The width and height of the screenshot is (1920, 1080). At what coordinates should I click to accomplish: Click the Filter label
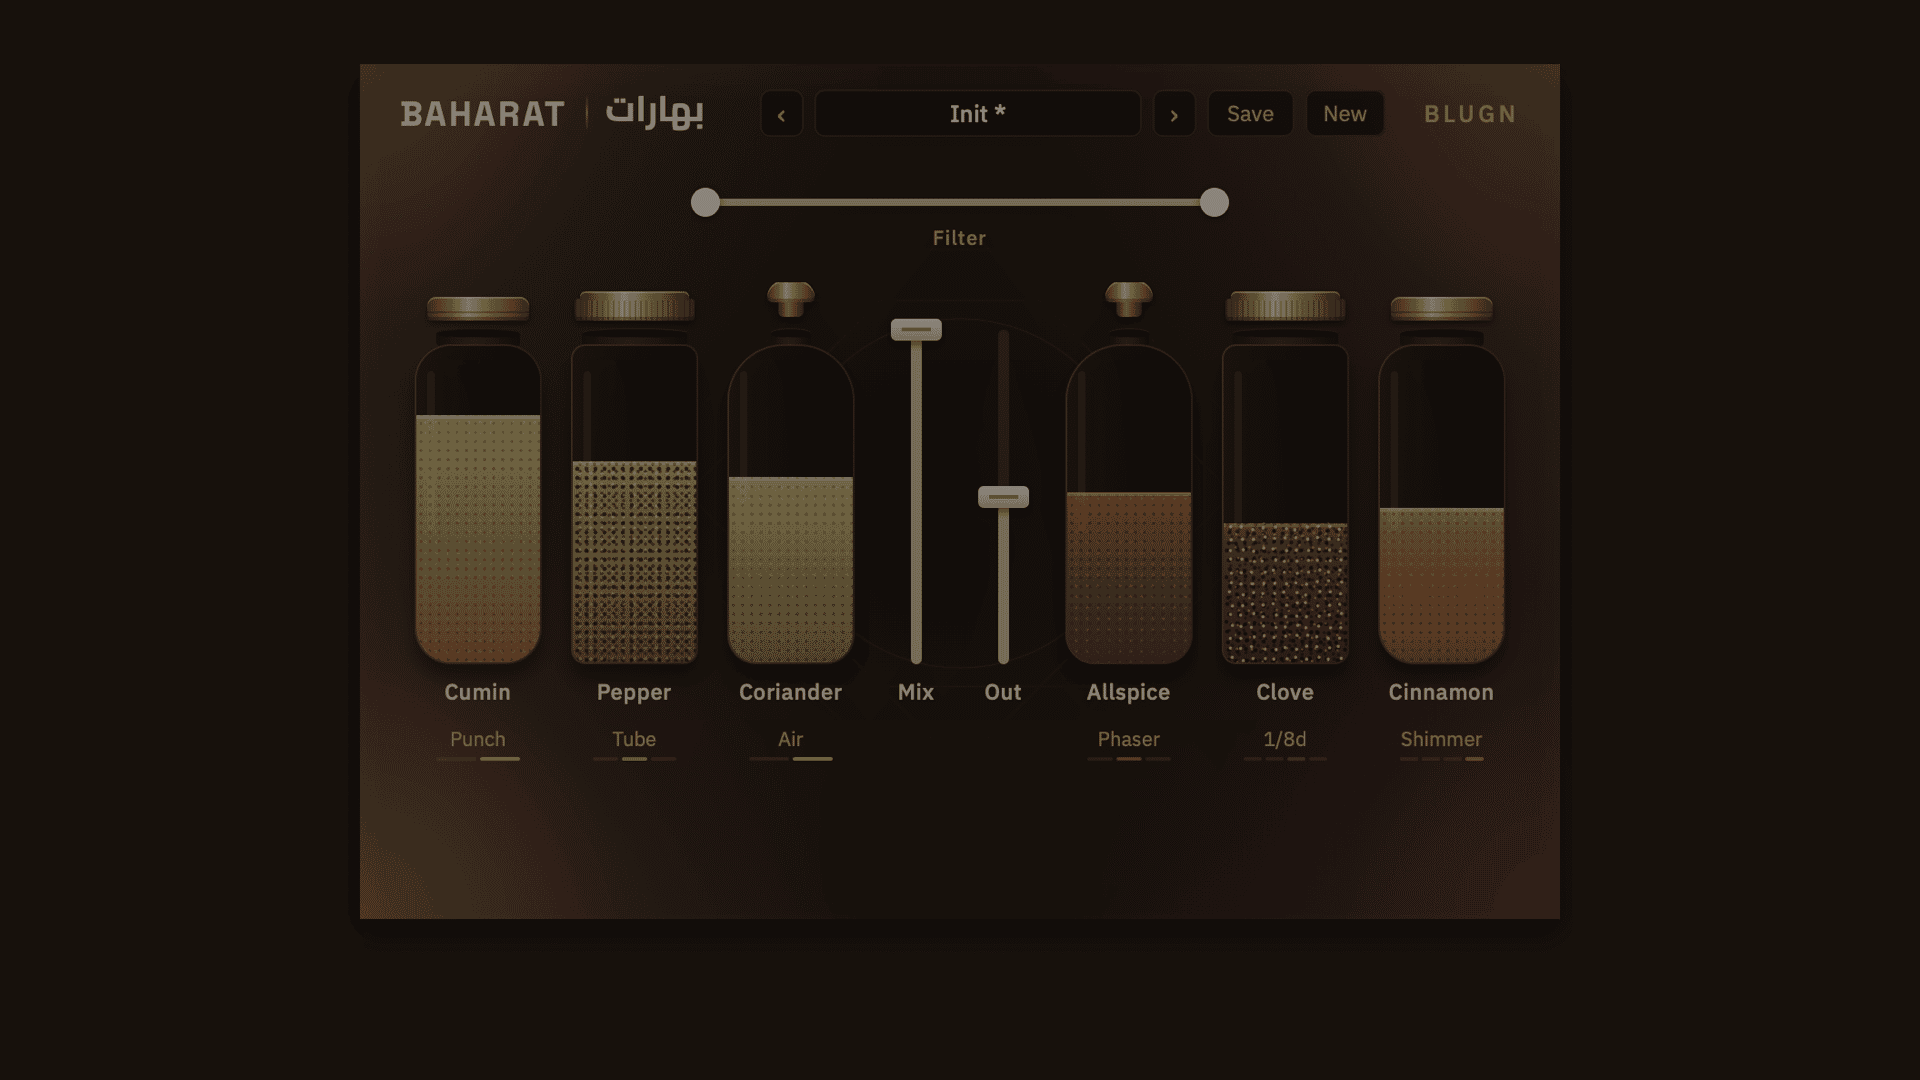pyautogui.click(x=960, y=238)
